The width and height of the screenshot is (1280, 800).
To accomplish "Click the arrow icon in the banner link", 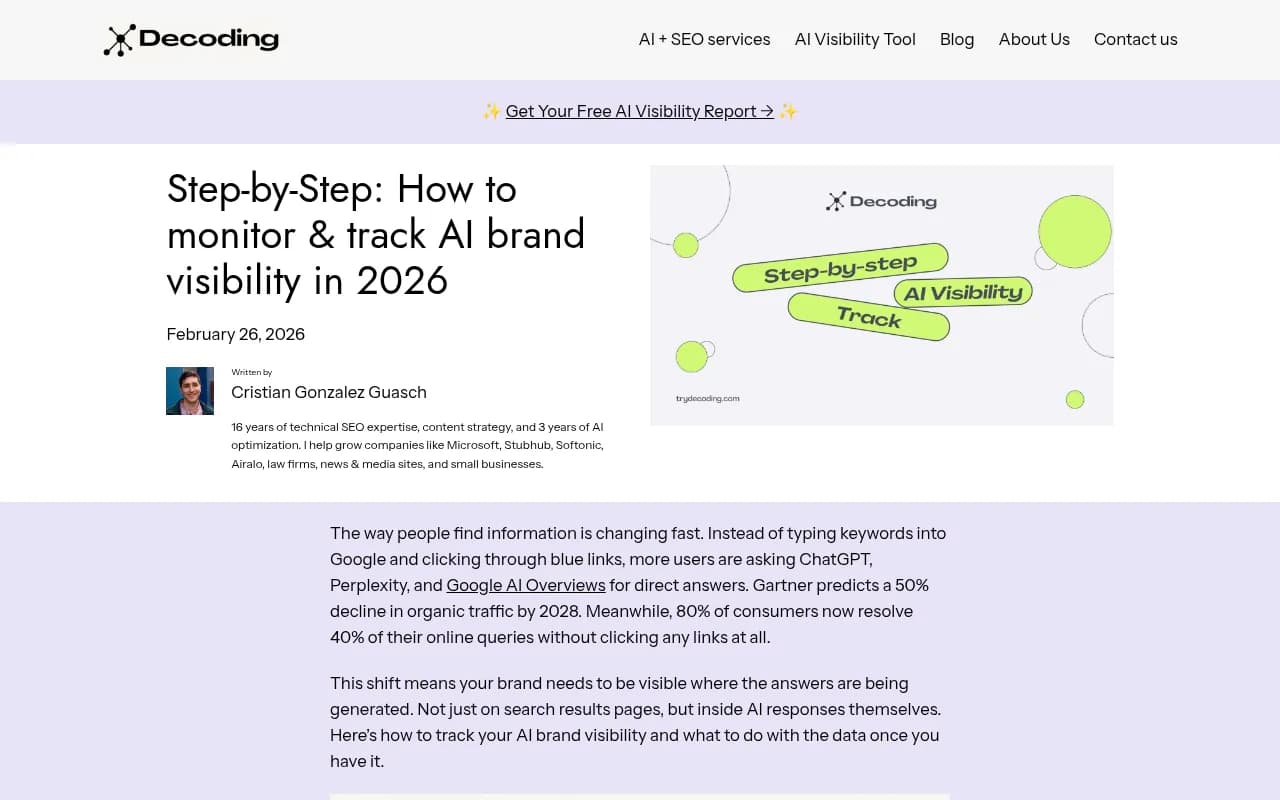I will pos(769,111).
